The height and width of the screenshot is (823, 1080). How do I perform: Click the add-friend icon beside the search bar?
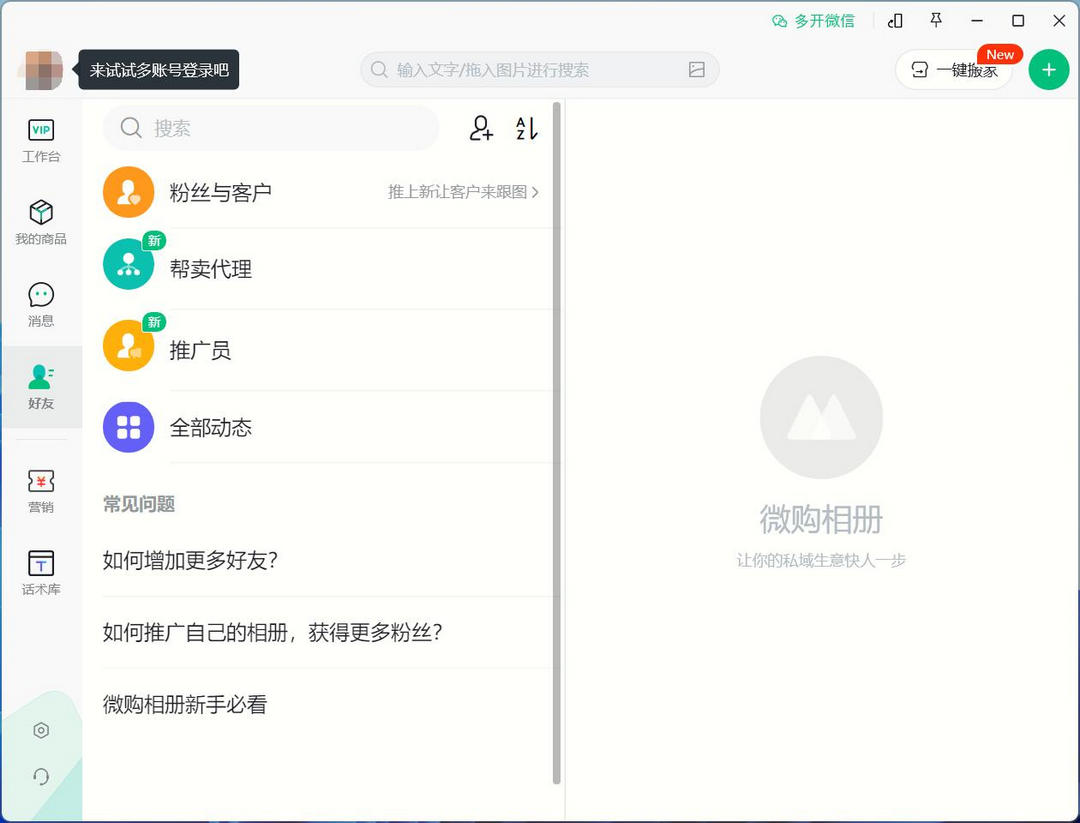480,128
